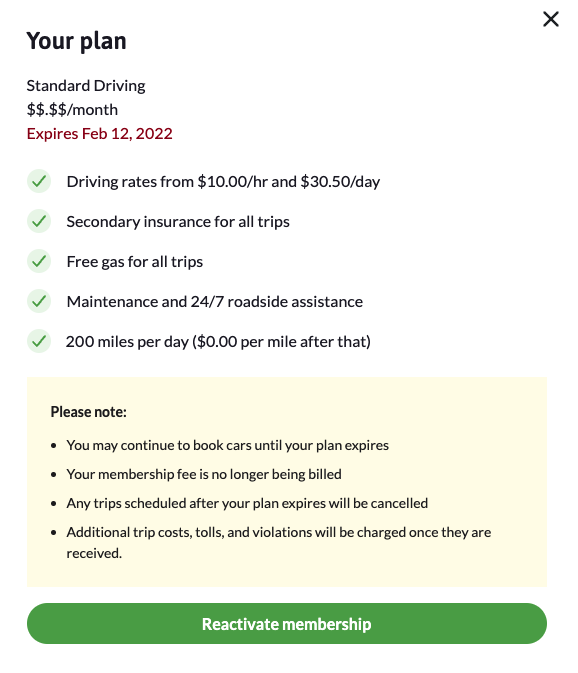Click Free gas for all trips text
This screenshot has height=673, width=578.
pos(135,262)
